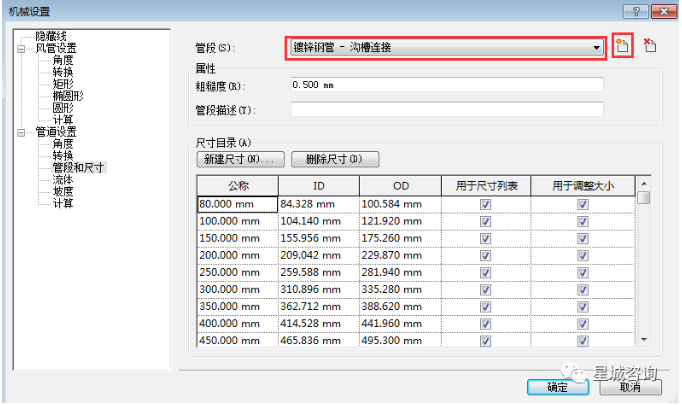Select 圆形 in the tree
Viewport: 682px width, 405px height.
(63, 108)
